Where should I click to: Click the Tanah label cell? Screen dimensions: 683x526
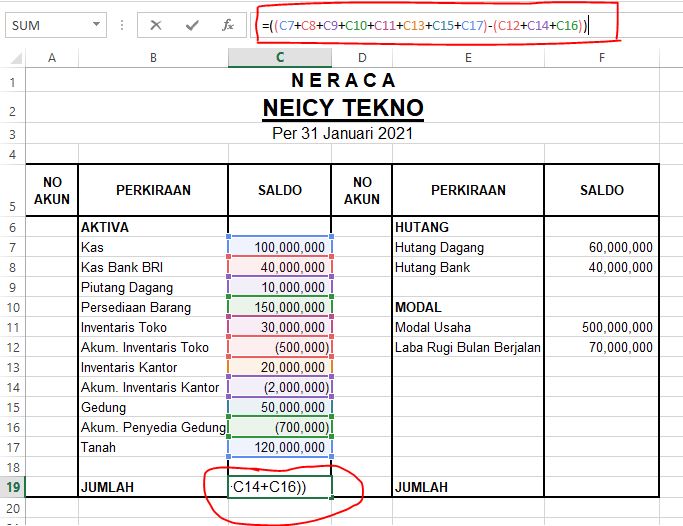coord(153,447)
